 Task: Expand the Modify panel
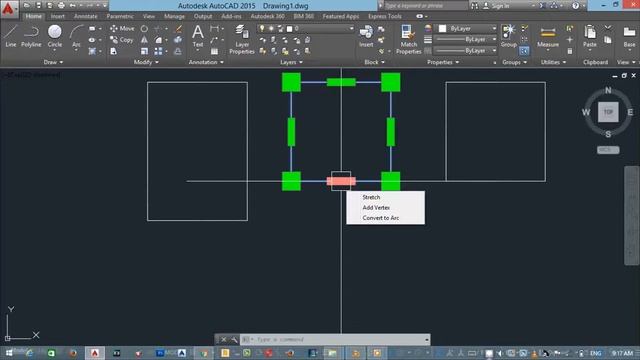point(146,62)
